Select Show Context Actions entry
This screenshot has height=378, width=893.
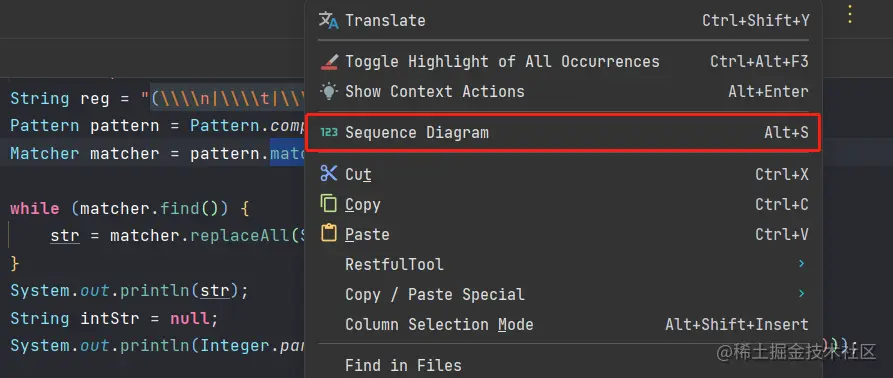pos(563,91)
